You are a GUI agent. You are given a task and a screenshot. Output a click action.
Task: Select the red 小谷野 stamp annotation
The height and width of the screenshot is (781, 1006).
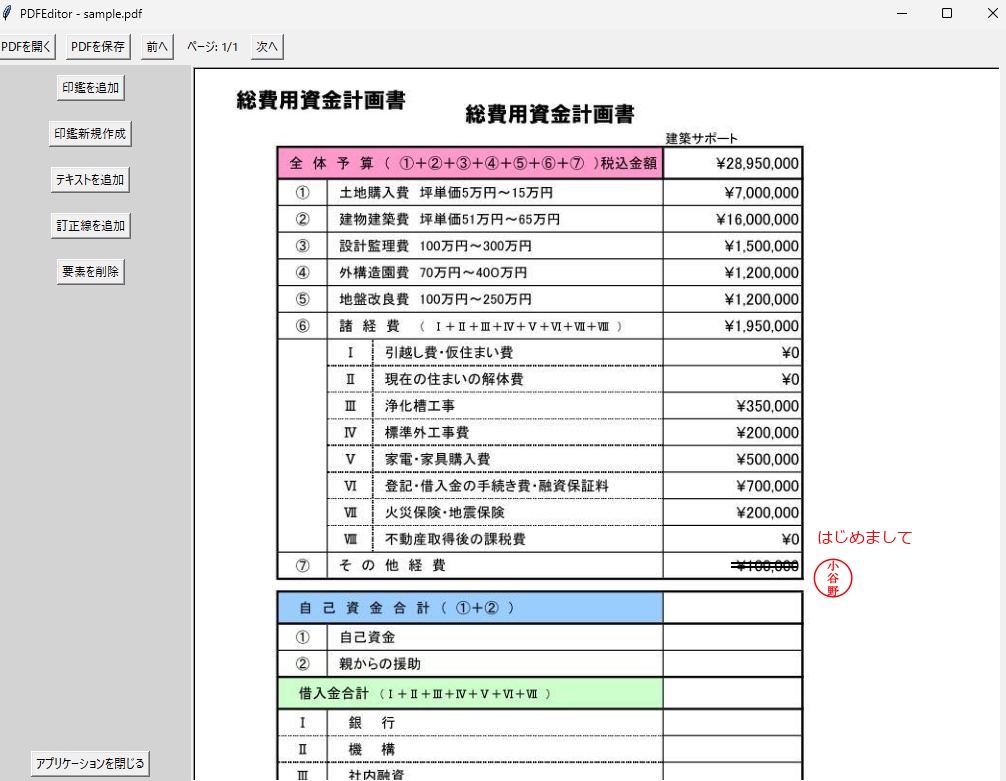click(x=831, y=578)
